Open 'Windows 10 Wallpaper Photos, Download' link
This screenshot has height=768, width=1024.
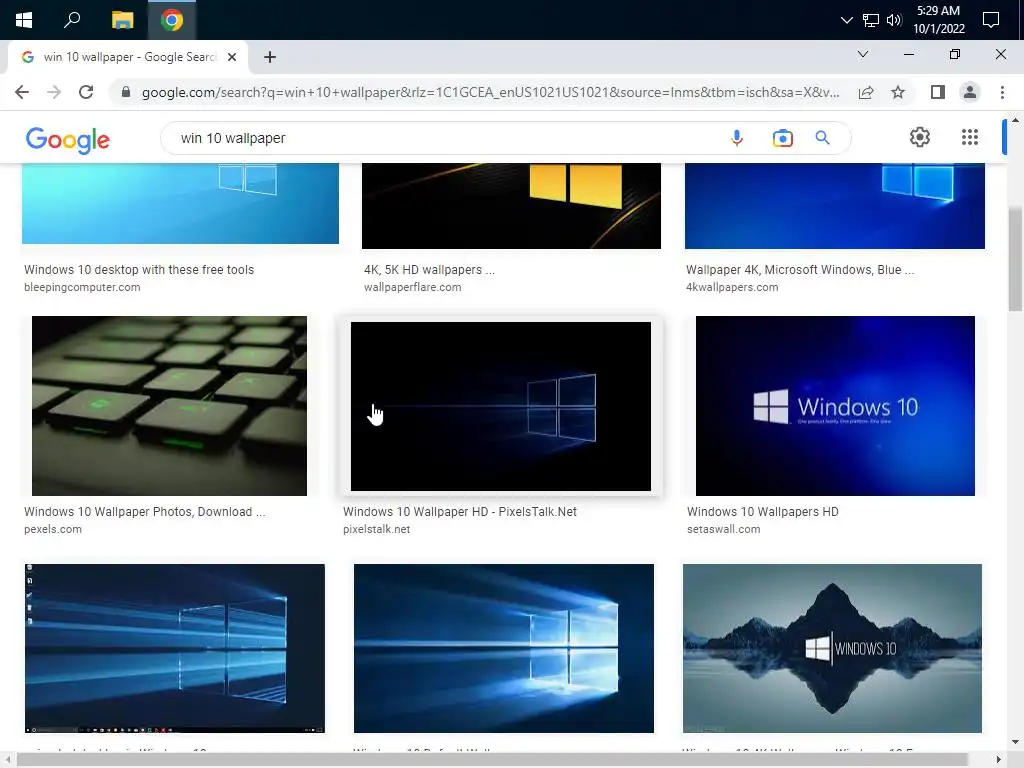(145, 512)
